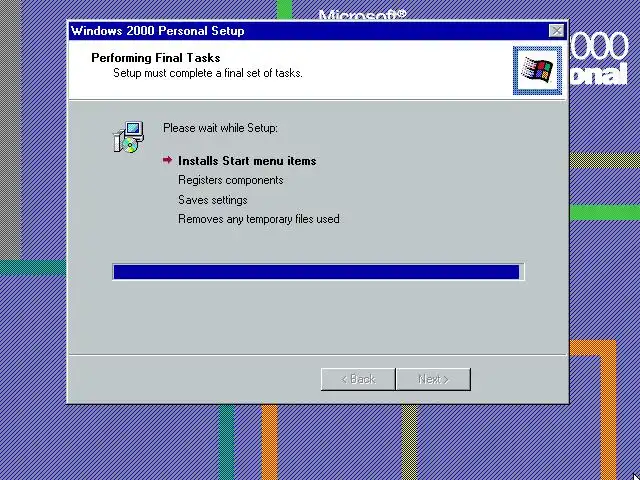
Task: Select the 'Registers components' step
Action: pyautogui.click(x=231, y=180)
